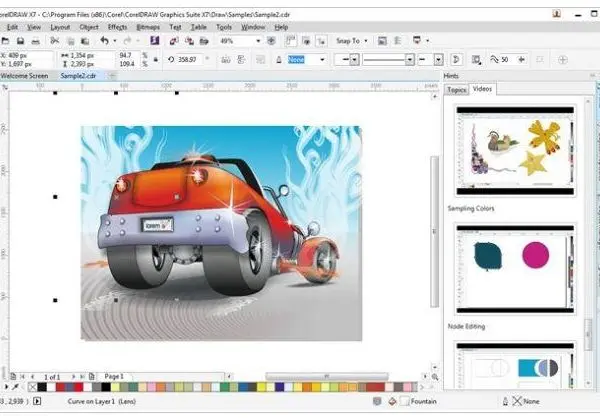The image size is (600, 420).
Task: Toggle Show rulers button in toolbar
Action: click(291, 41)
